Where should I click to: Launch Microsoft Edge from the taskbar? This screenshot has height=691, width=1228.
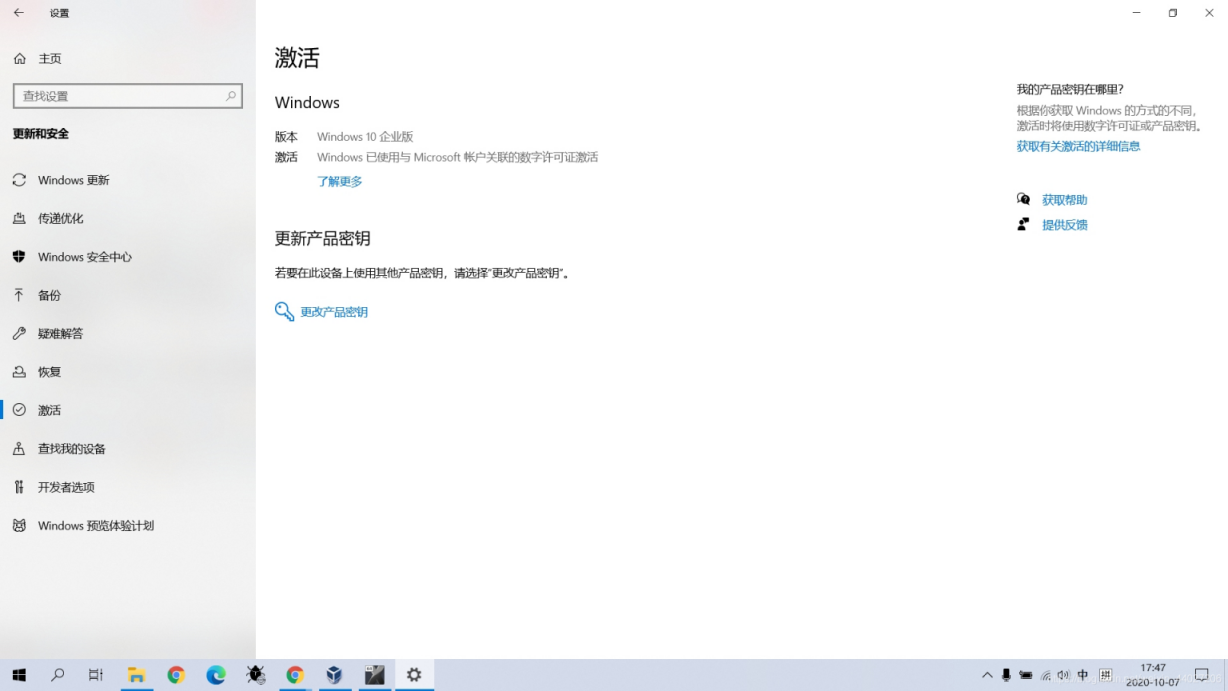coord(216,675)
